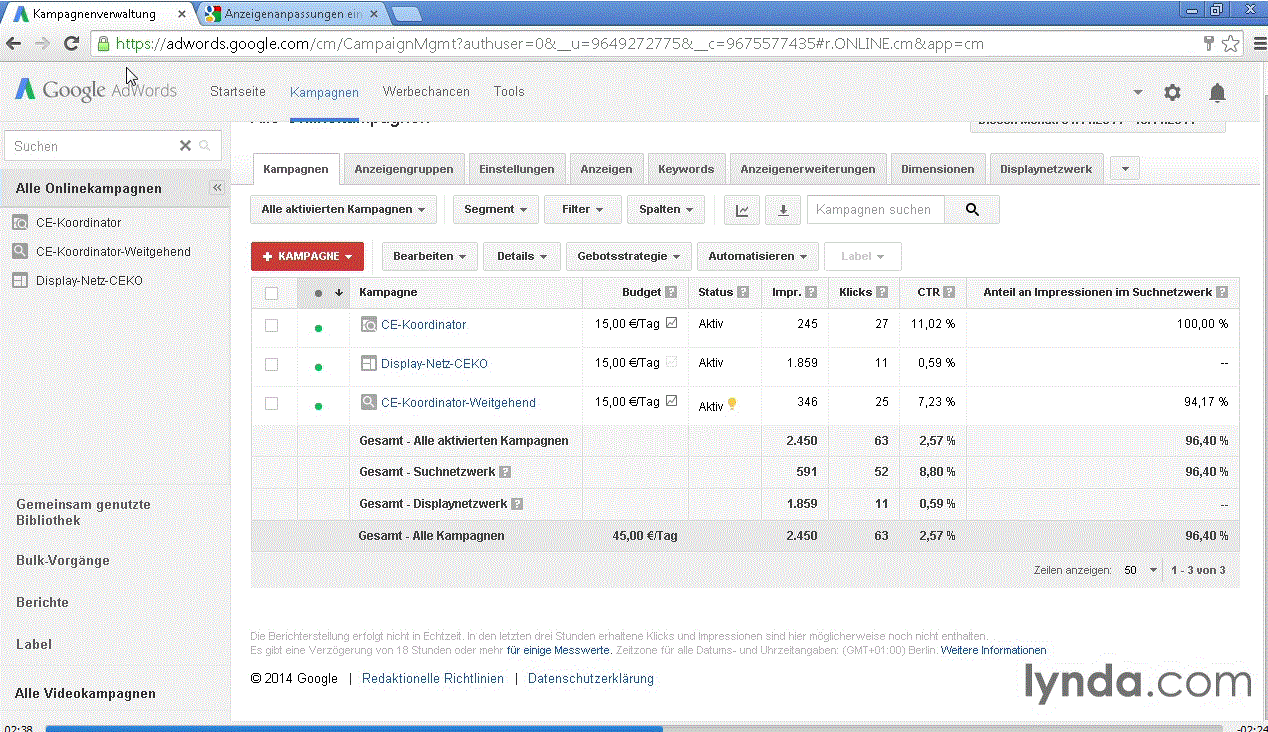Reload the page with browser refresh icon
The height and width of the screenshot is (732, 1268).
(x=71, y=43)
